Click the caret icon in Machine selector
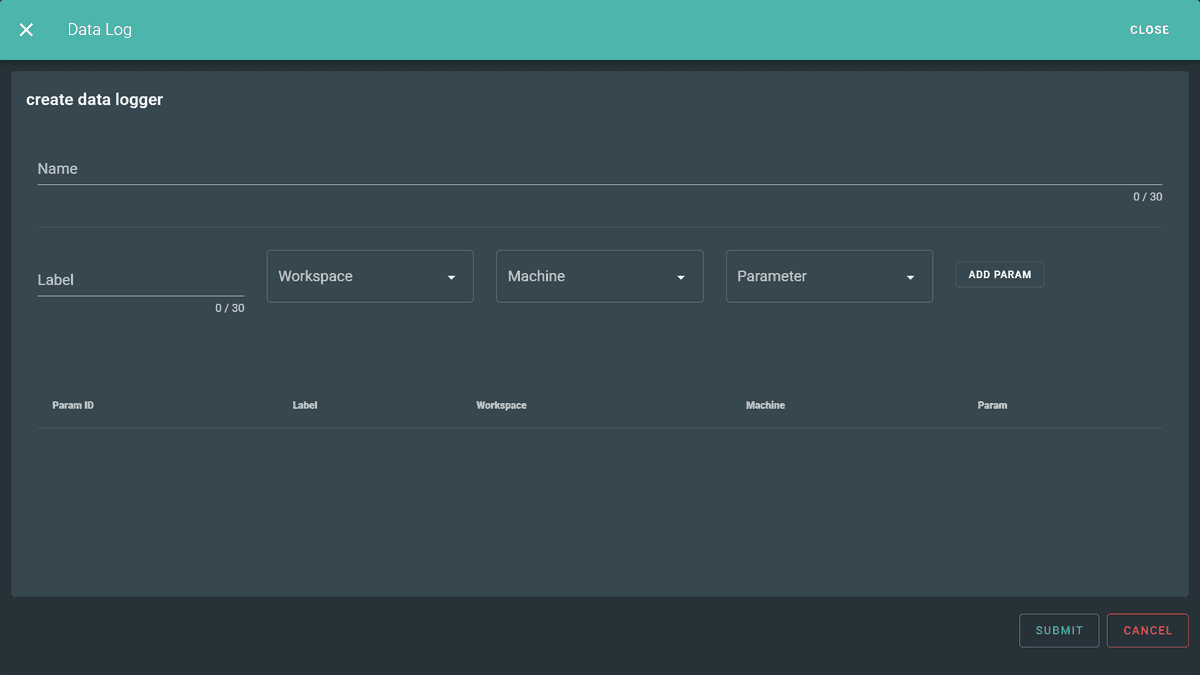1200x675 pixels. (x=681, y=277)
